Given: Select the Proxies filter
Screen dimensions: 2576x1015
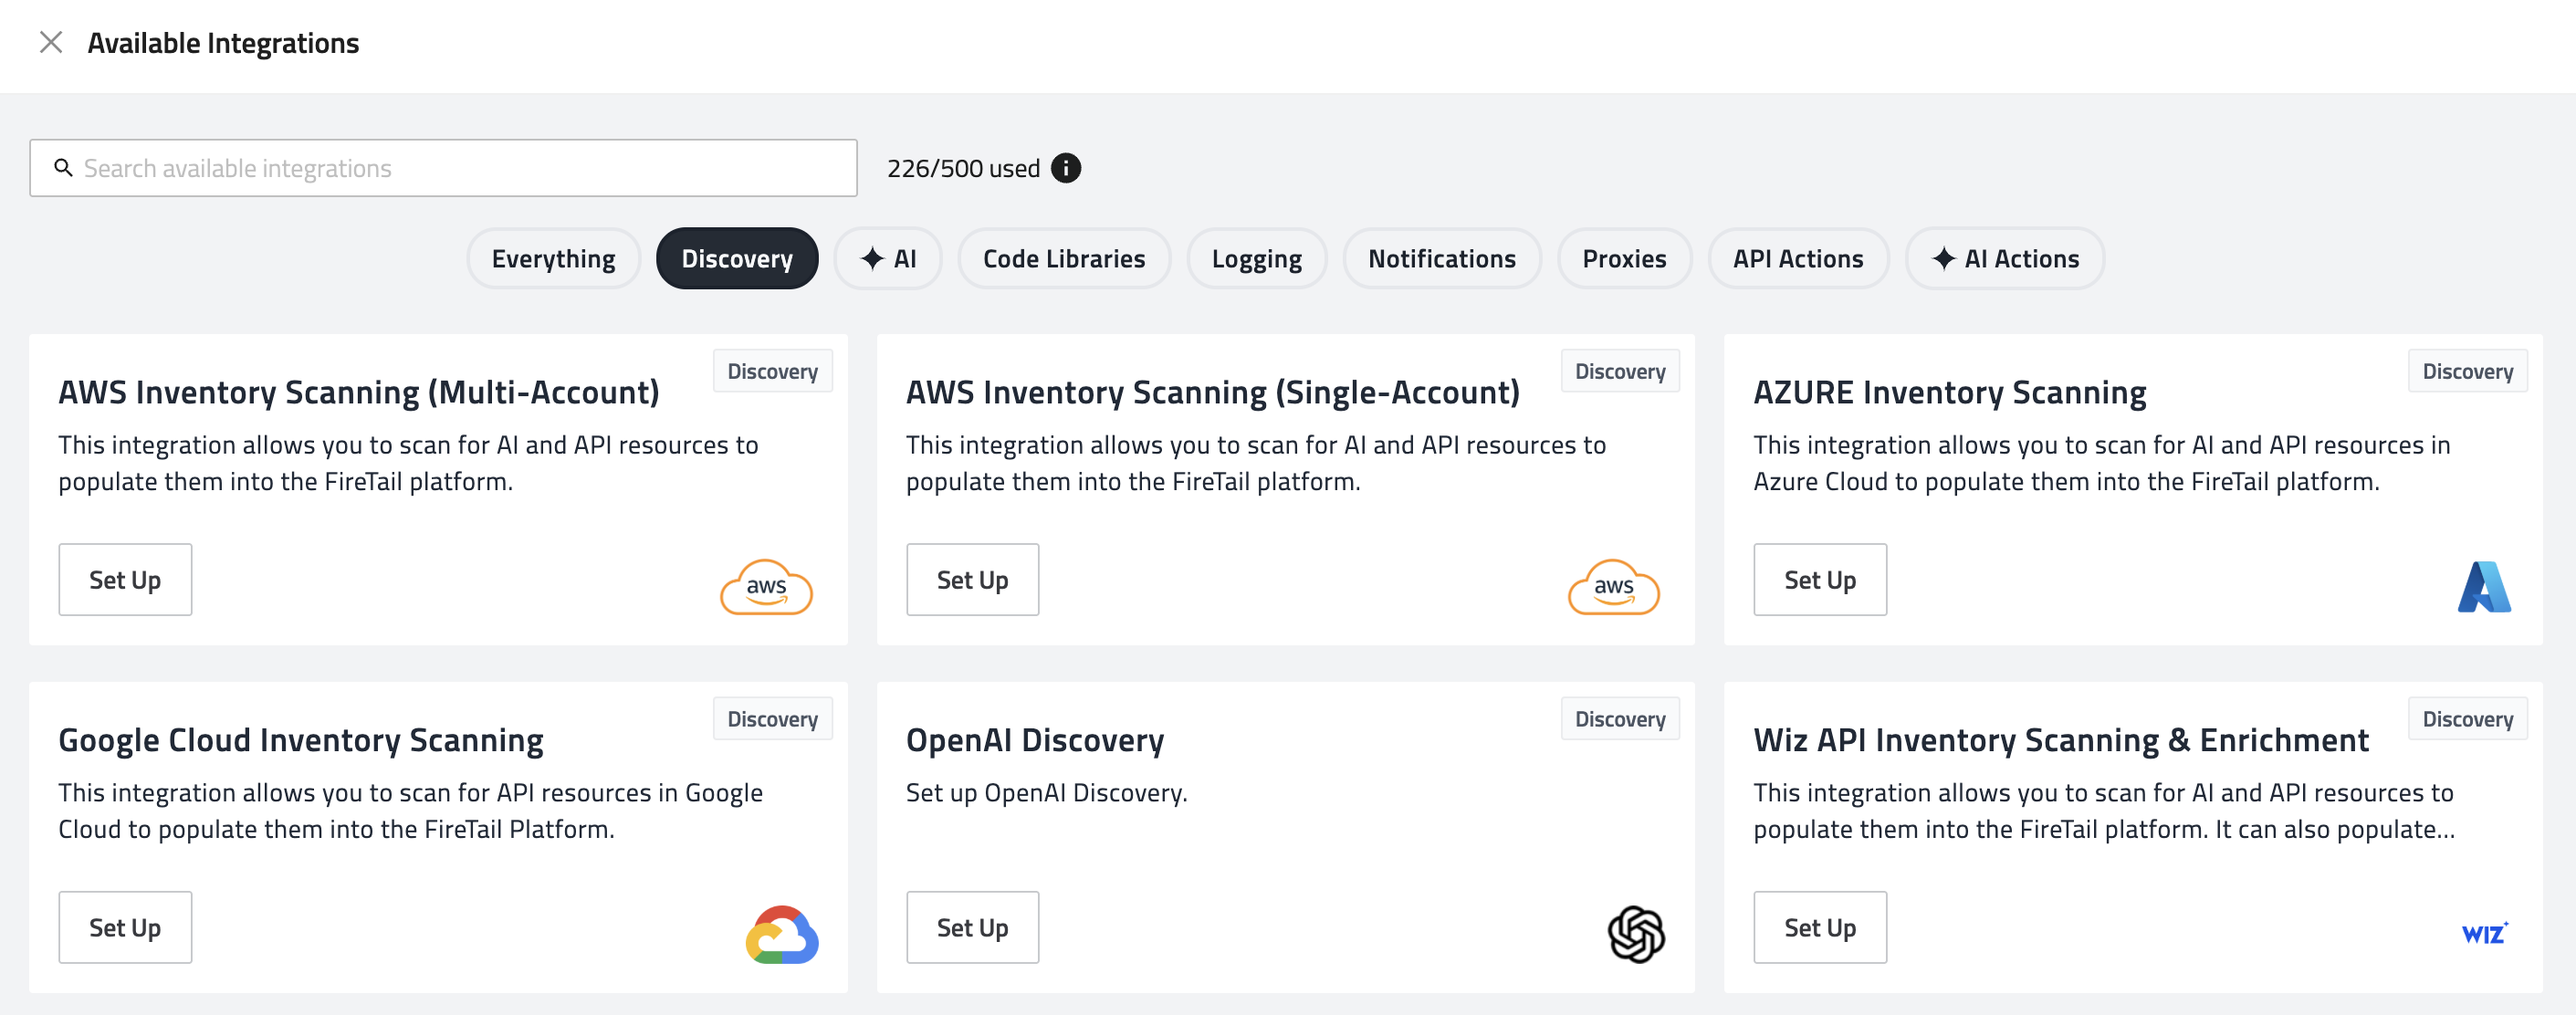Looking at the screenshot, I should pos(1623,259).
